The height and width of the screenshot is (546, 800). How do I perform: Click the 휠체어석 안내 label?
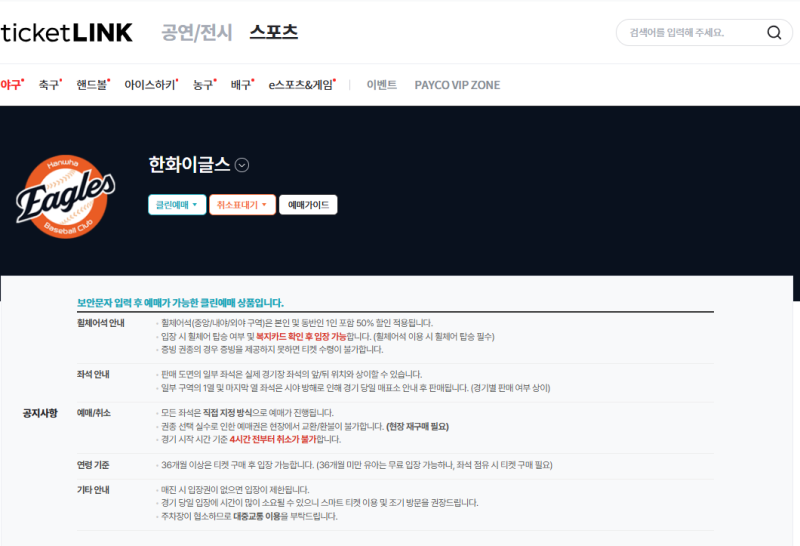point(101,323)
